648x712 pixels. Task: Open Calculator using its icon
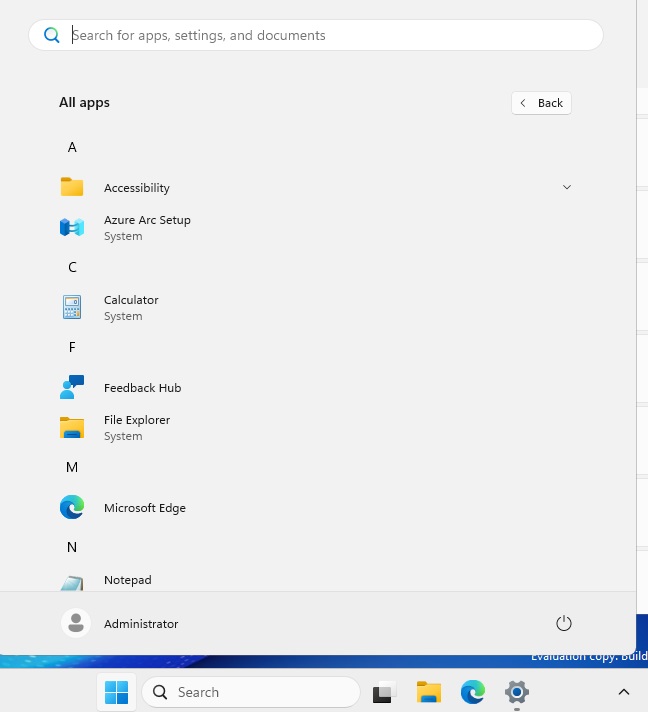pyautogui.click(x=72, y=307)
